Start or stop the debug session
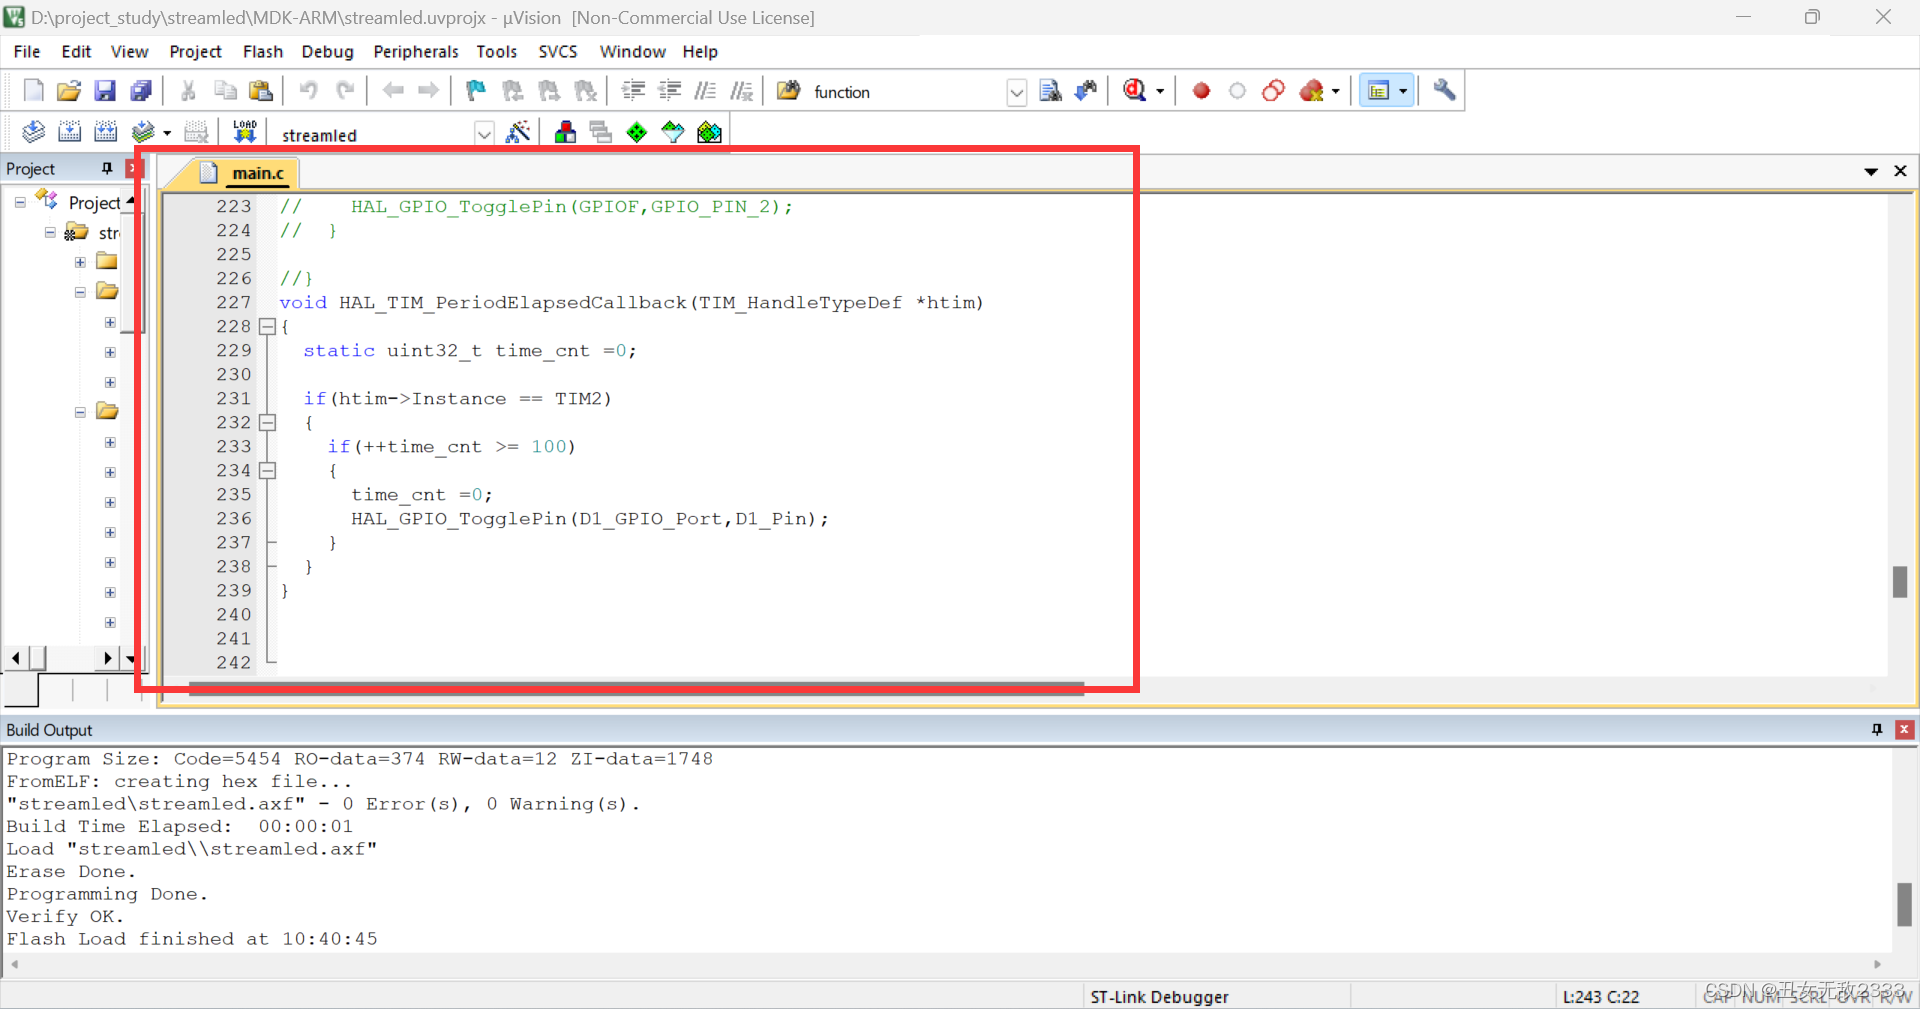Screen dimensions: 1920x1009 click(x=1134, y=91)
